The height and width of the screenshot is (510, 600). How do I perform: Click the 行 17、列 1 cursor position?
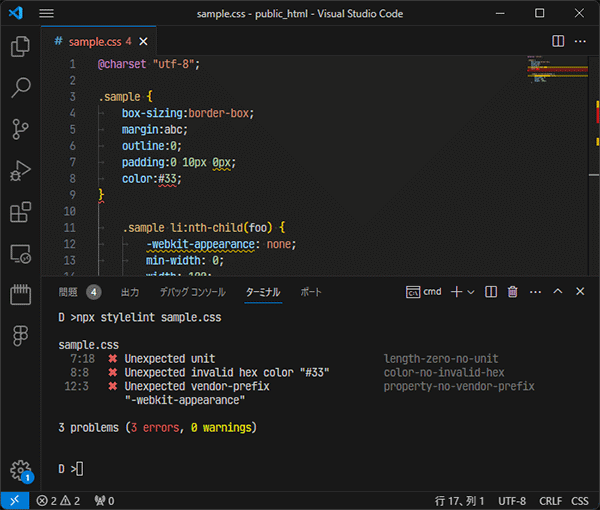[x=459, y=501]
